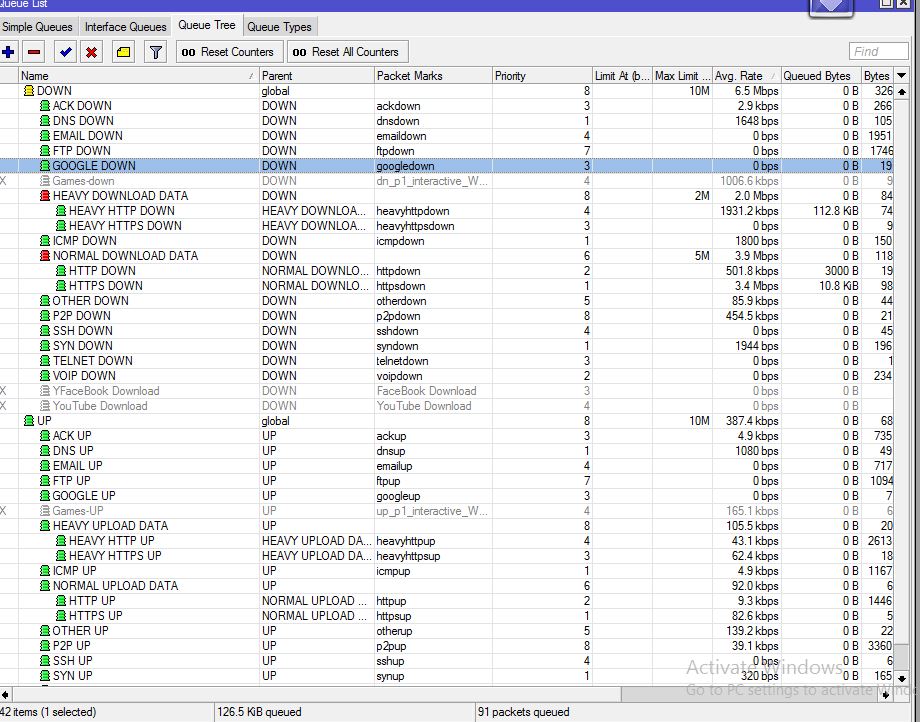Open the Queue Types tab

pos(279,27)
